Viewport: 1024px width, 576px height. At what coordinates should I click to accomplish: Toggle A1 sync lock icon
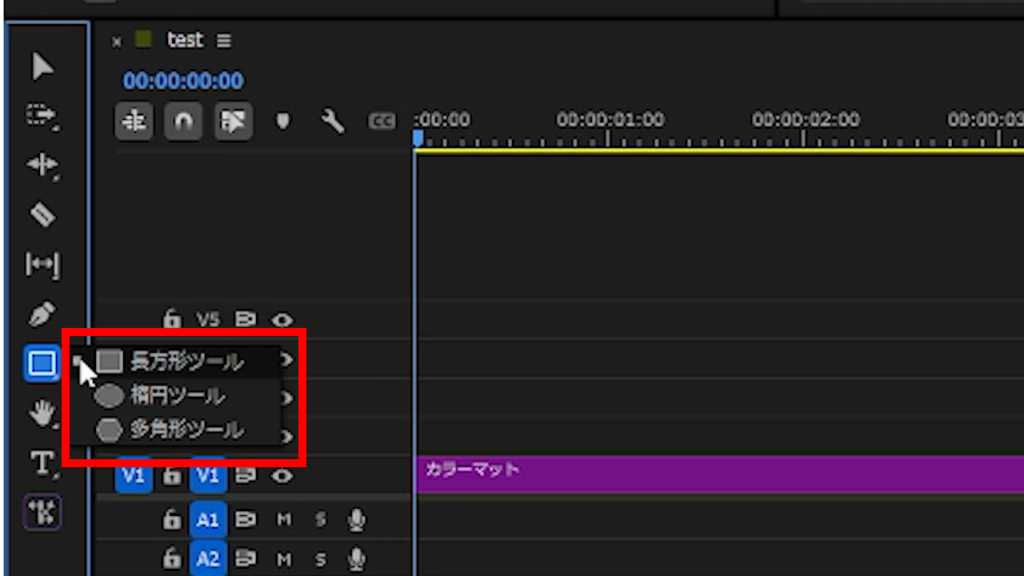[245, 520]
